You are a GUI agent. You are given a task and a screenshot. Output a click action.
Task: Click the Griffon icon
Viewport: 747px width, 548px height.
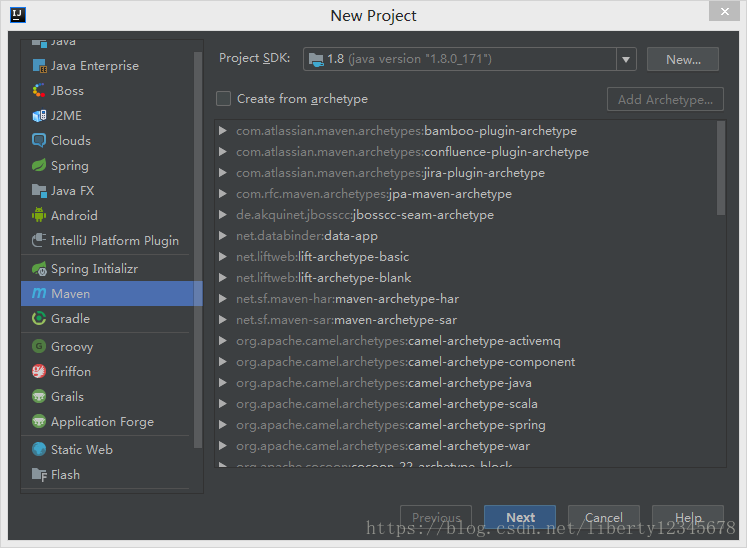click(39, 371)
